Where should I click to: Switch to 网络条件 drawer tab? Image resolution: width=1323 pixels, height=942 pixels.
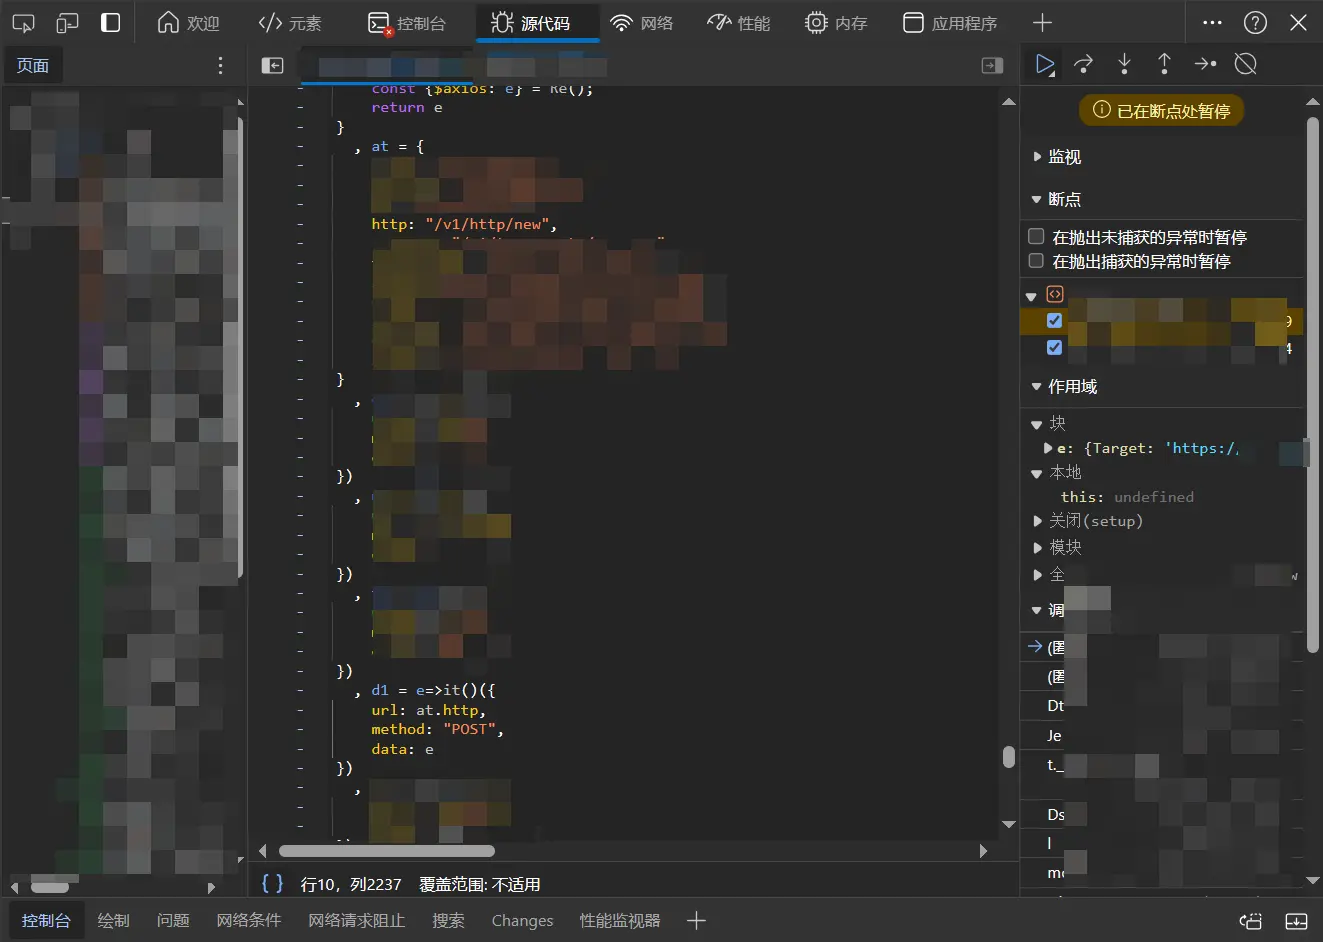pos(249,921)
